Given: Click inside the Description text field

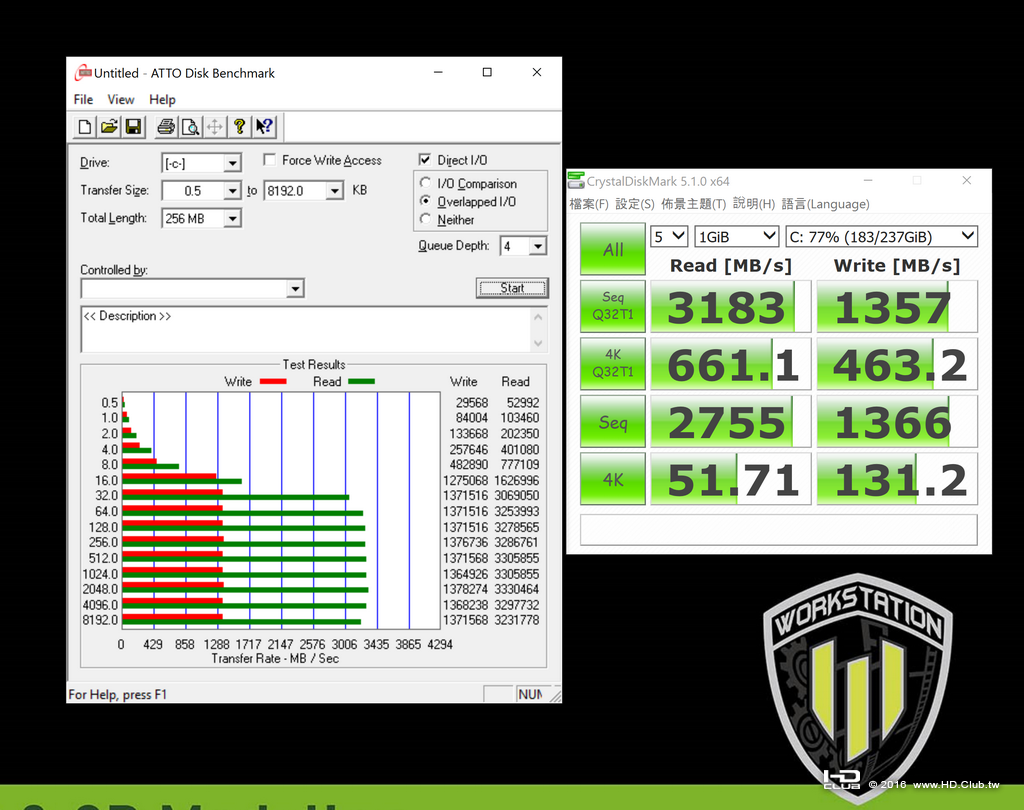Looking at the screenshot, I should point(307,329).
